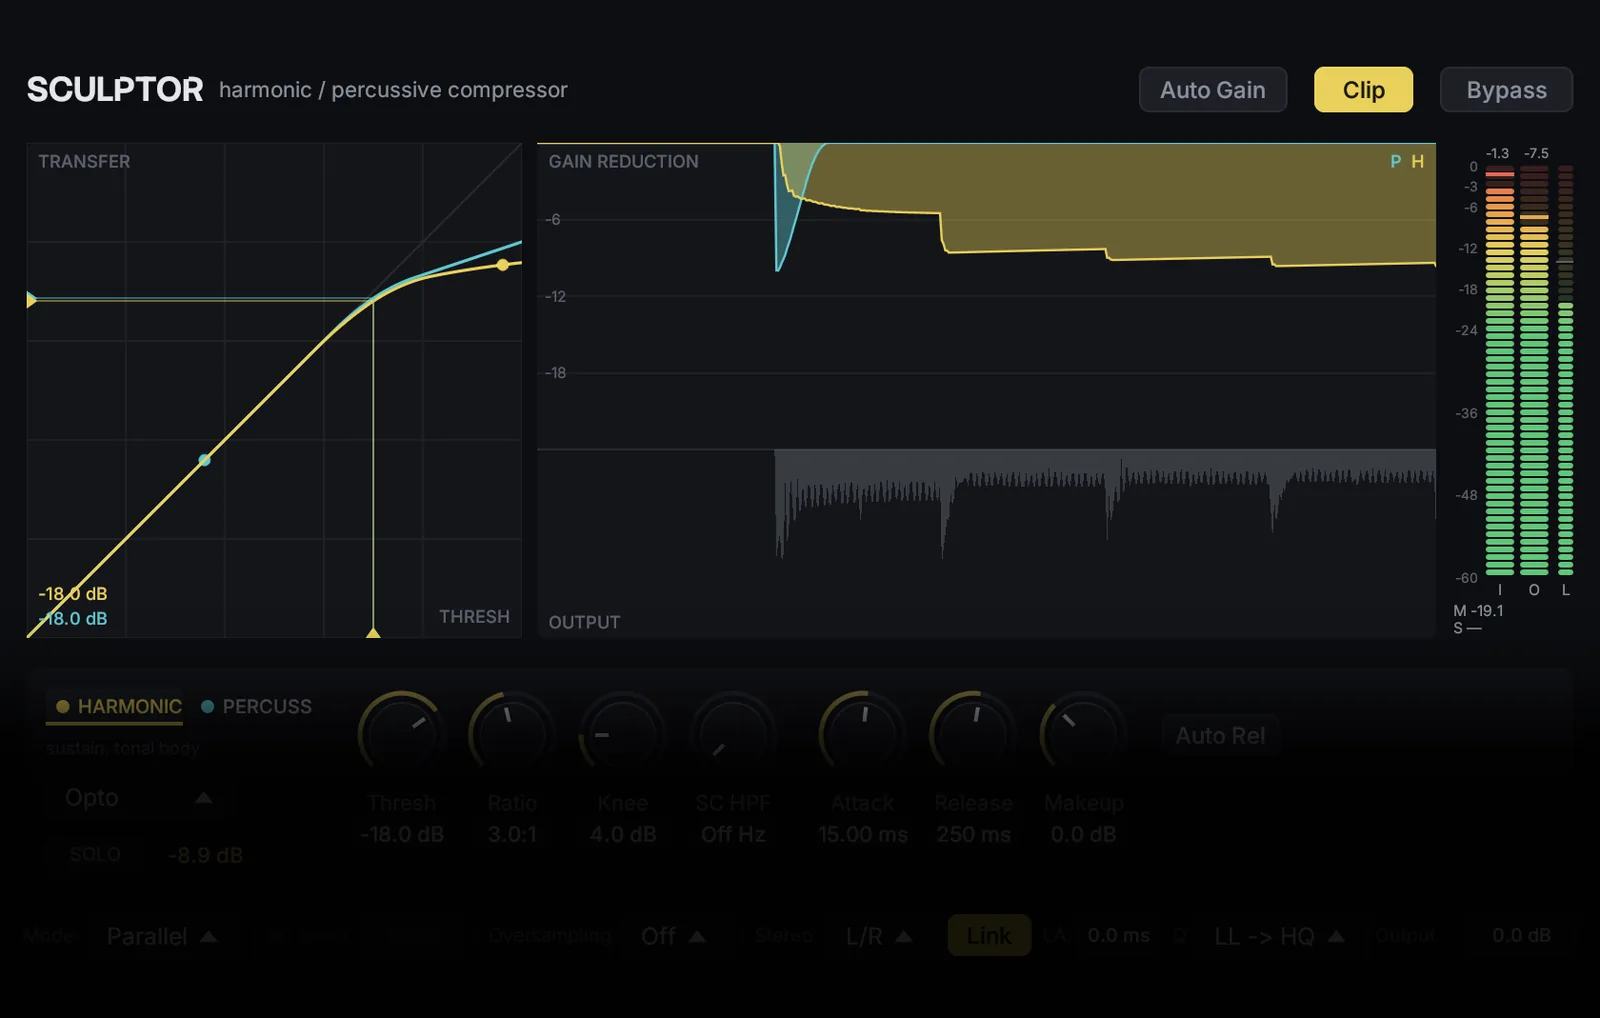Click the yellow threshold triangle on transfer left edge
Viewport: 1600px width, 1018px height.
pyautogui.click(x=31, y=300)
